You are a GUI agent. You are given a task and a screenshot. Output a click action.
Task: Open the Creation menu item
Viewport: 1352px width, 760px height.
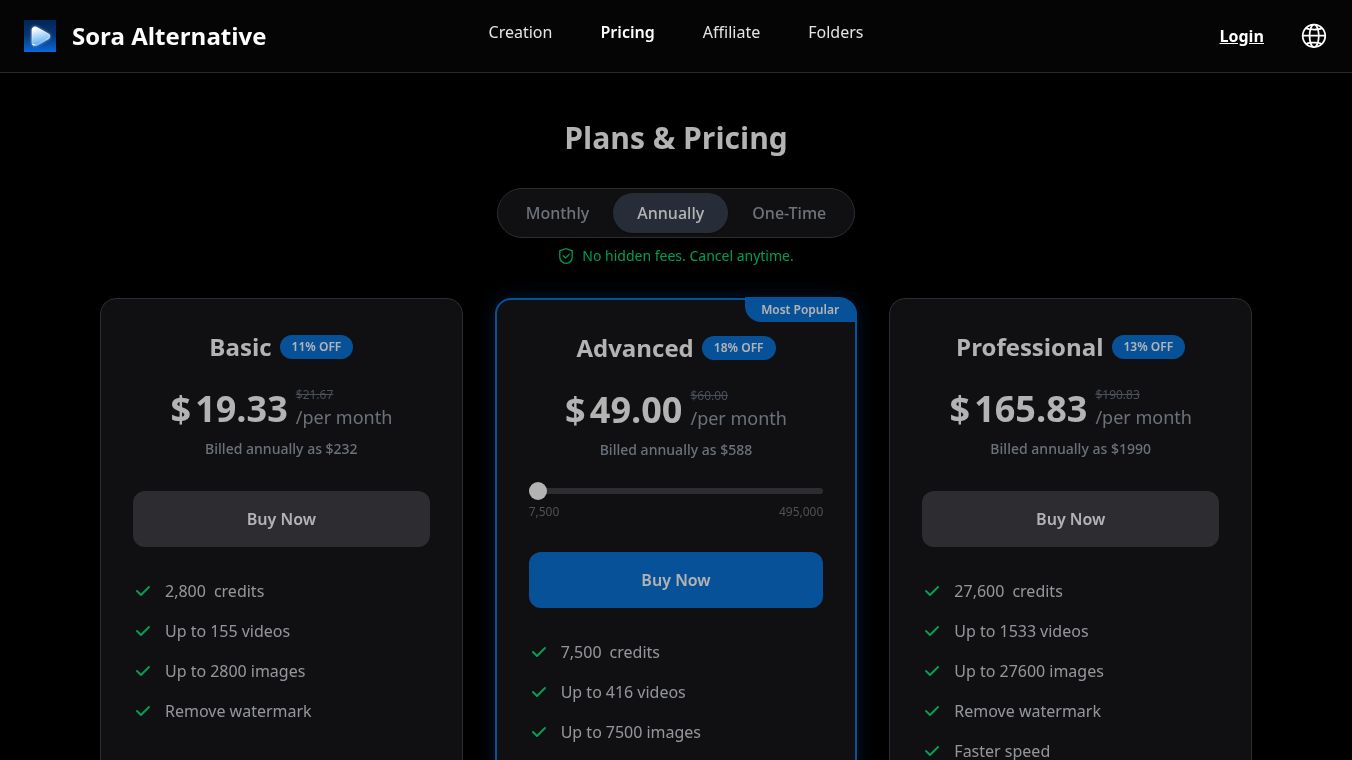[520, 32]
